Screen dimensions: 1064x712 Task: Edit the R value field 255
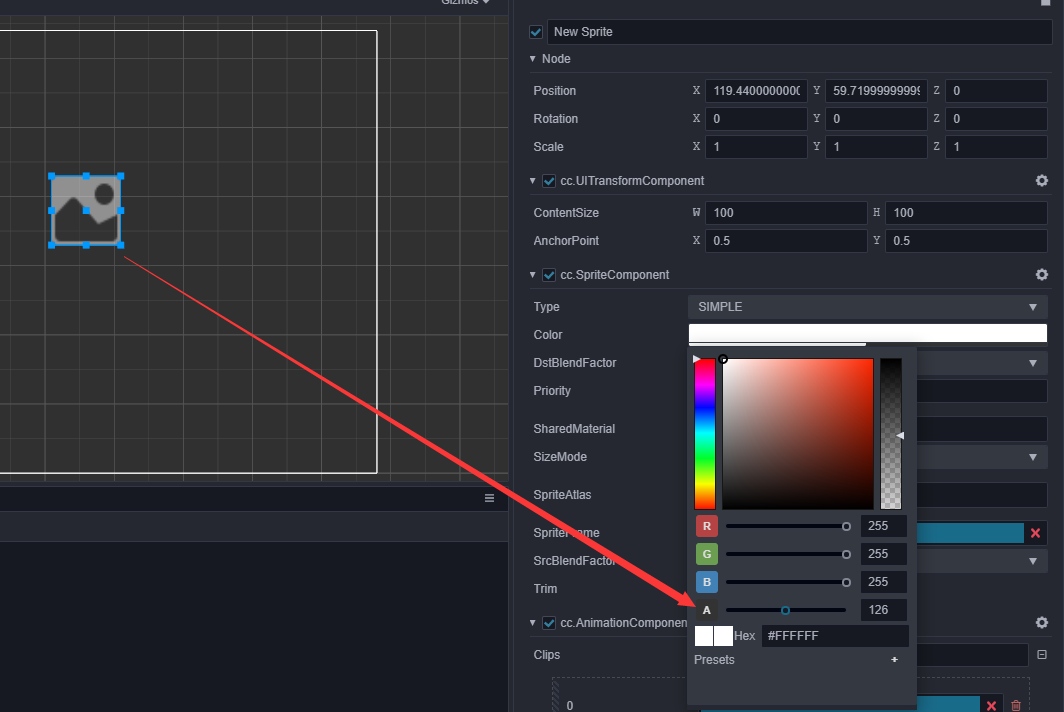click(884, 526)
